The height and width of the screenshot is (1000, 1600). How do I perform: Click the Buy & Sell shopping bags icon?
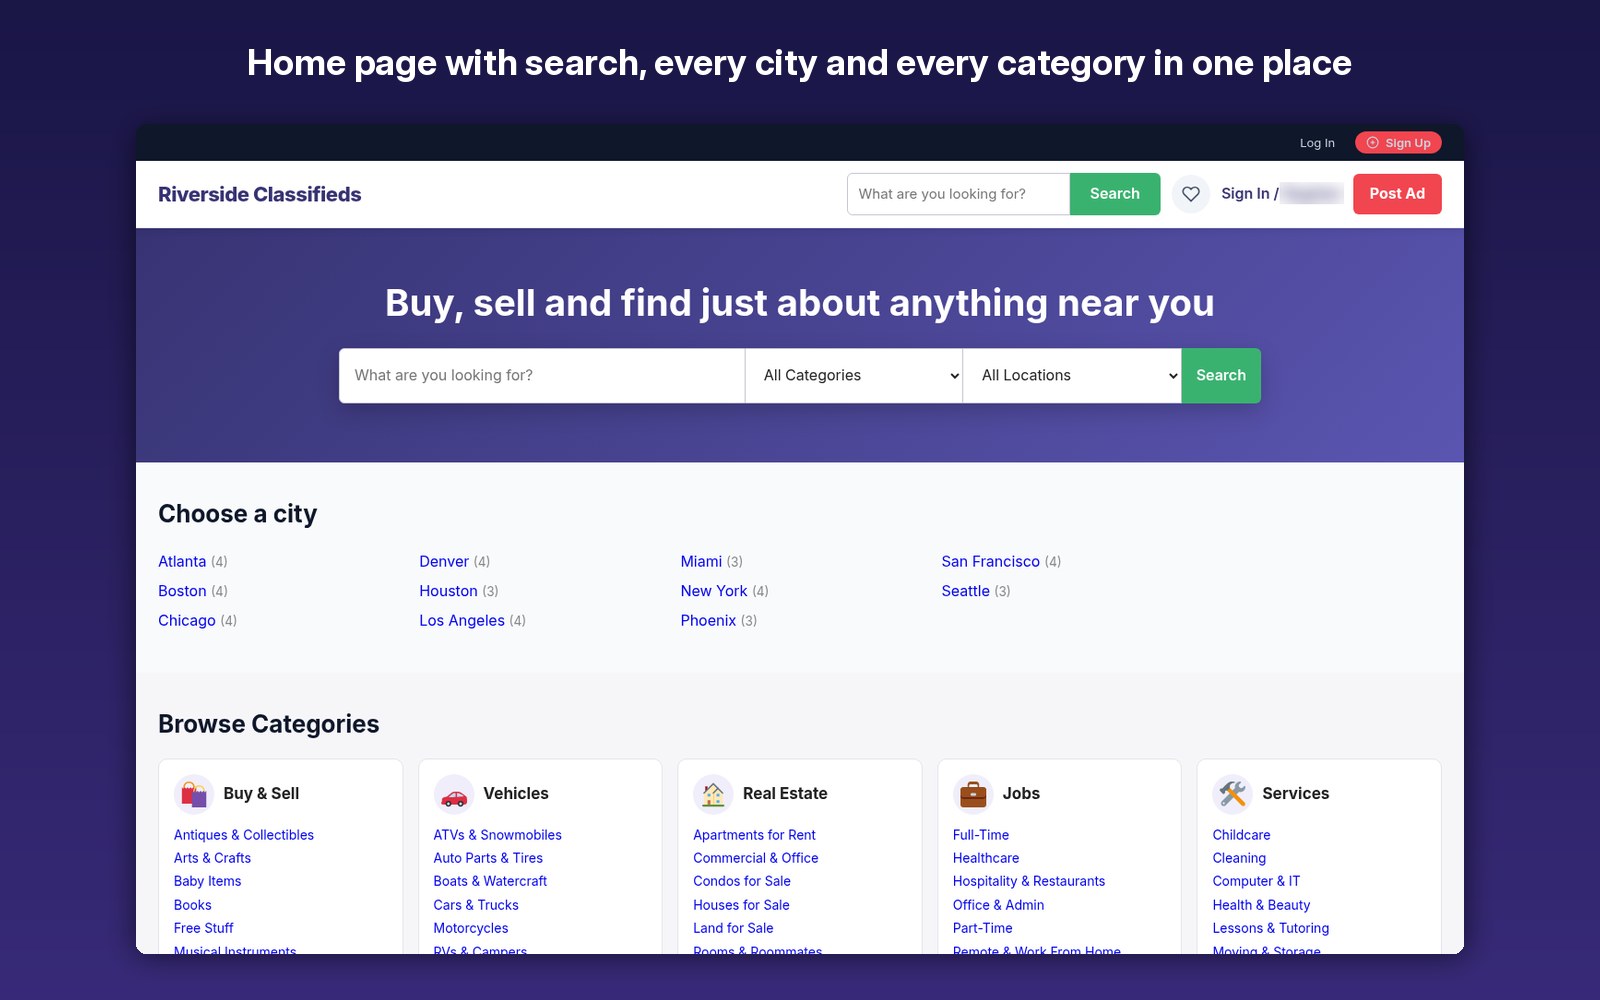click(x=194, y=795)
